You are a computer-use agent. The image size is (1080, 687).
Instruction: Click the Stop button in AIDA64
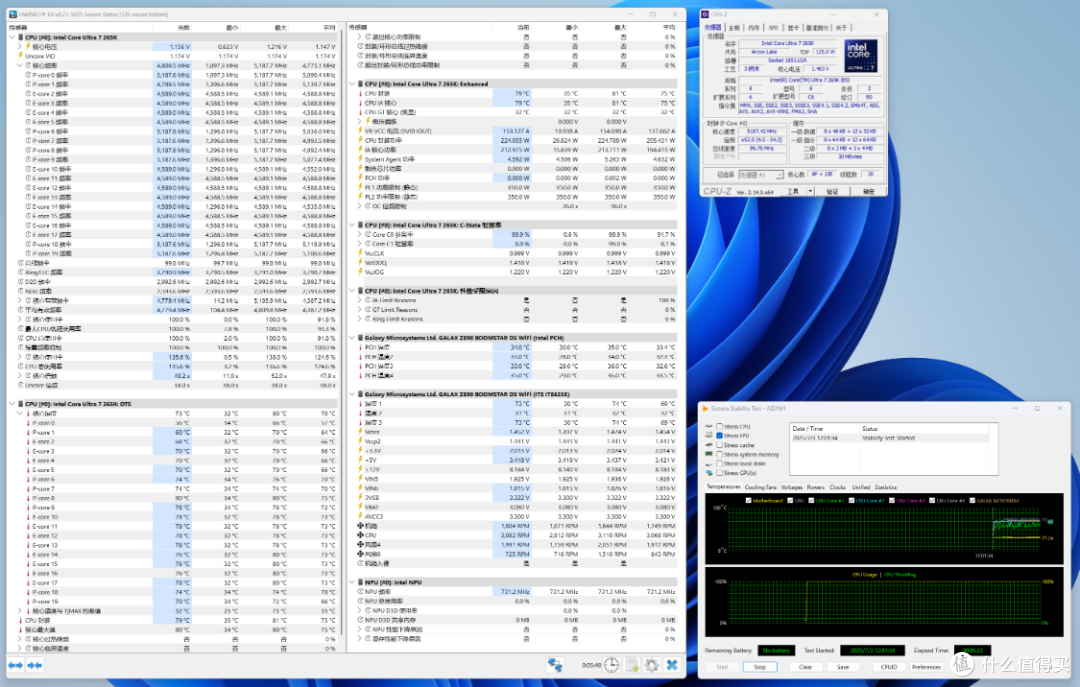[760, 667]
